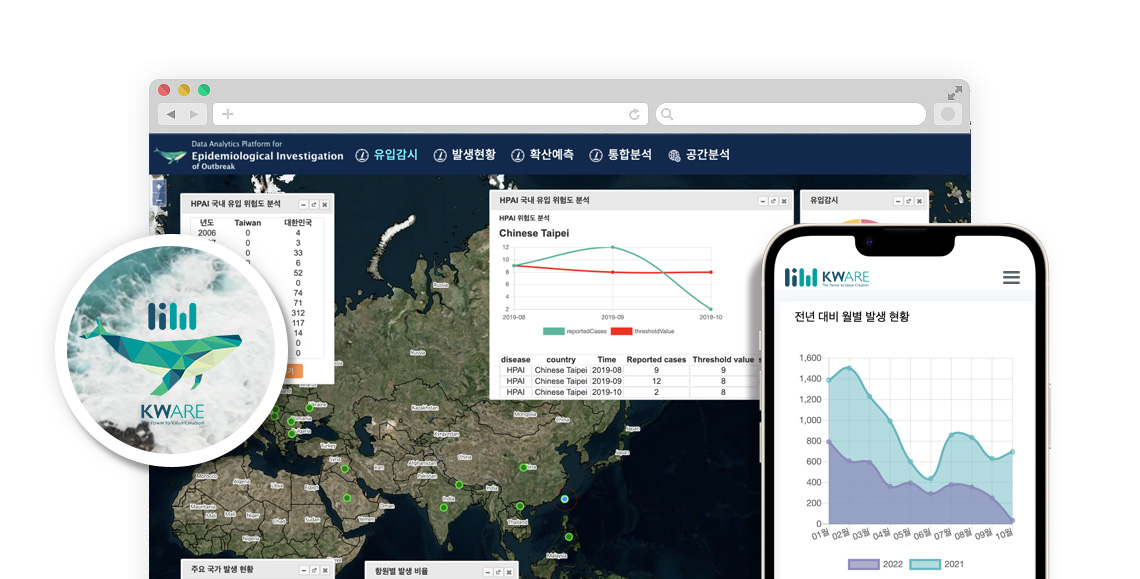
Task: Open the hamburger menu on the phone
Action: (x=1011, y=277)
